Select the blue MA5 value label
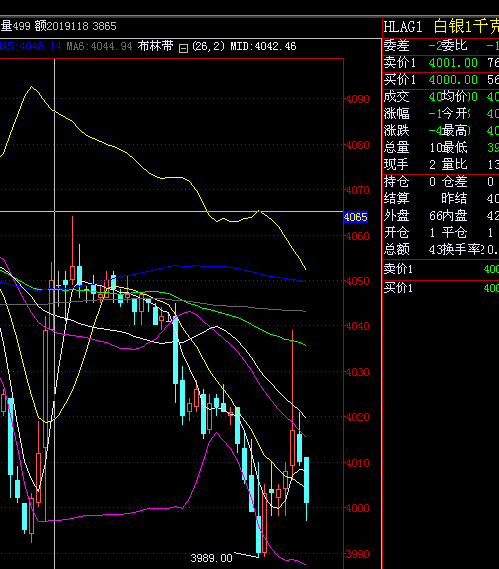 pos(30,46)
